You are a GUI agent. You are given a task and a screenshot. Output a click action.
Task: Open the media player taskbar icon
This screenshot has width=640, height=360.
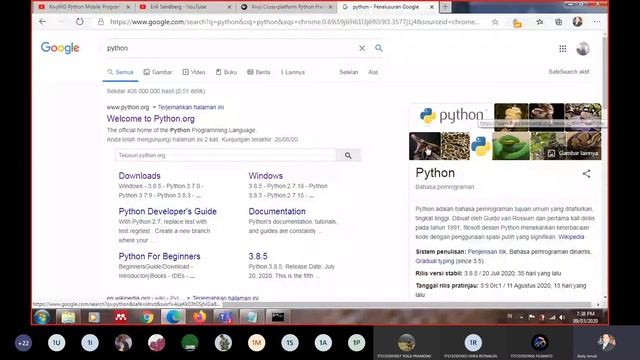click(94, 317)
